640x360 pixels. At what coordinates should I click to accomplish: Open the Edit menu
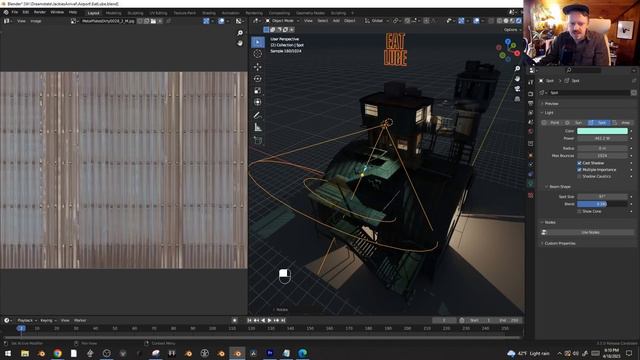click(26, 12)
